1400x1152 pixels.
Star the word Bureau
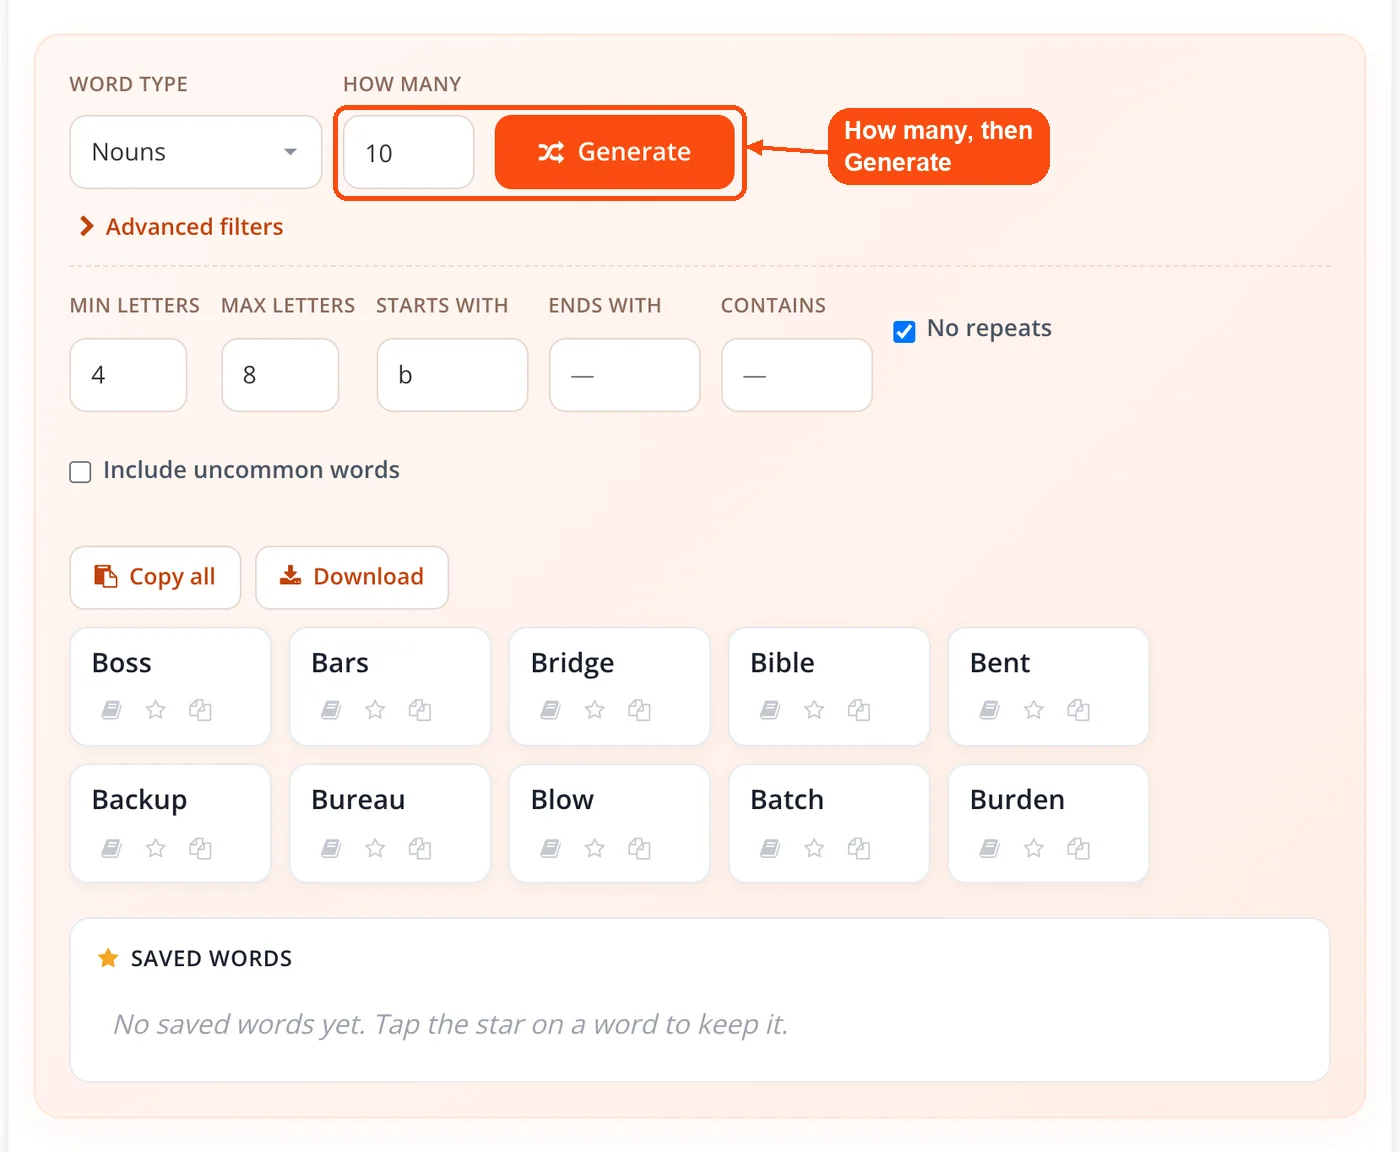[375, 848]
